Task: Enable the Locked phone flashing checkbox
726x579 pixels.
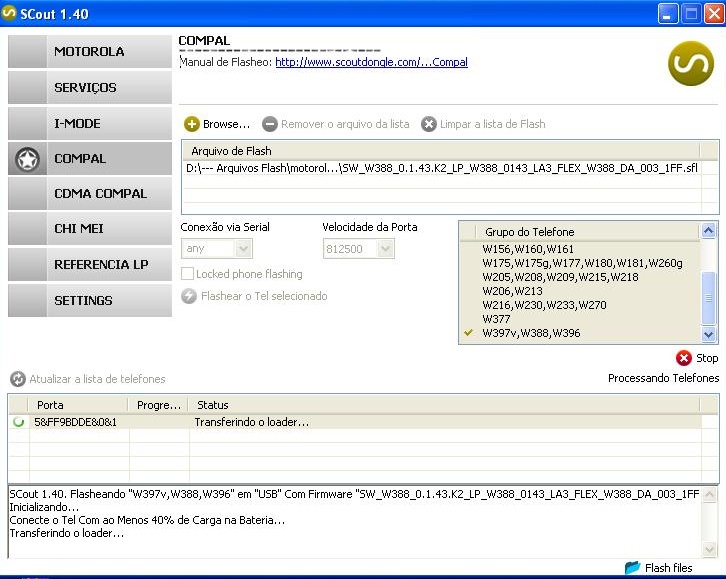Action: click(x=188, y=274)
